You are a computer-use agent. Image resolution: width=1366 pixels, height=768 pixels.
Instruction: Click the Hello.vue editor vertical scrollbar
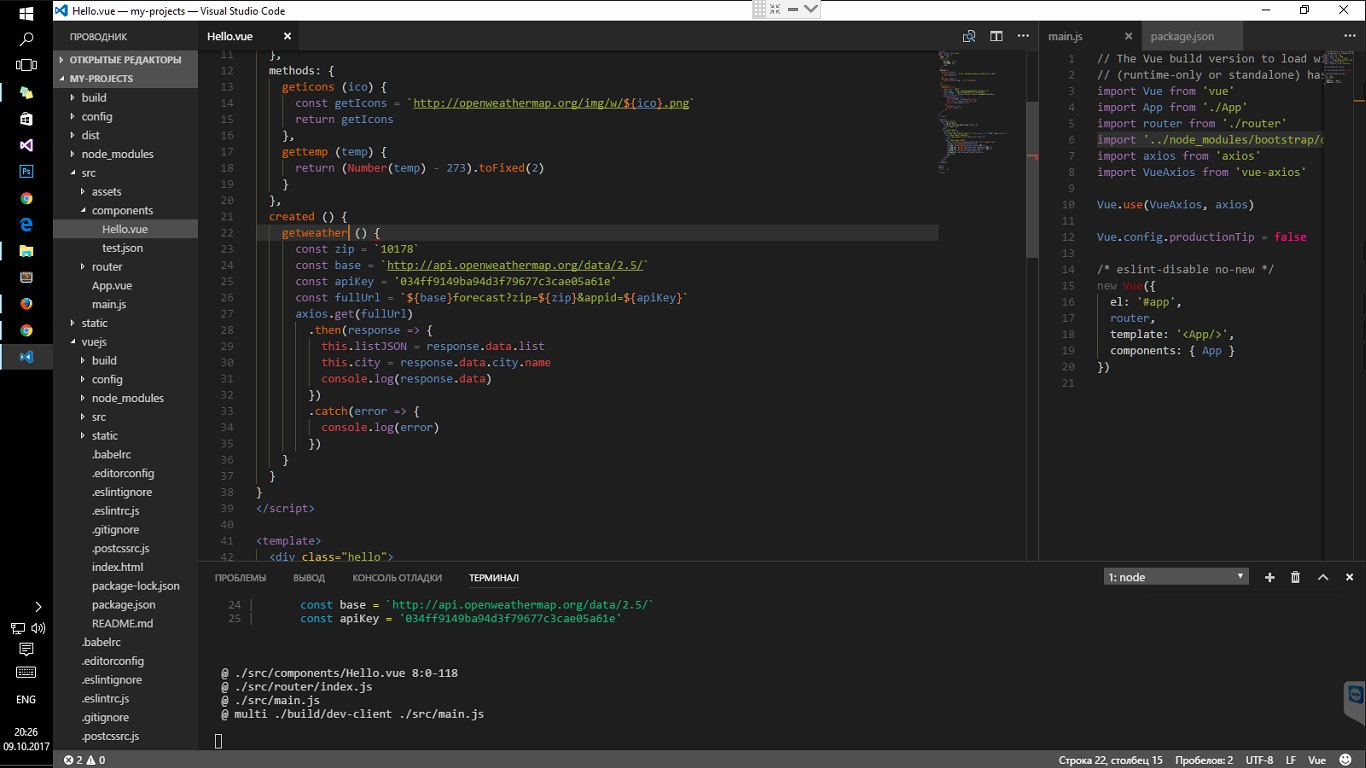(x=1032, y=179)
